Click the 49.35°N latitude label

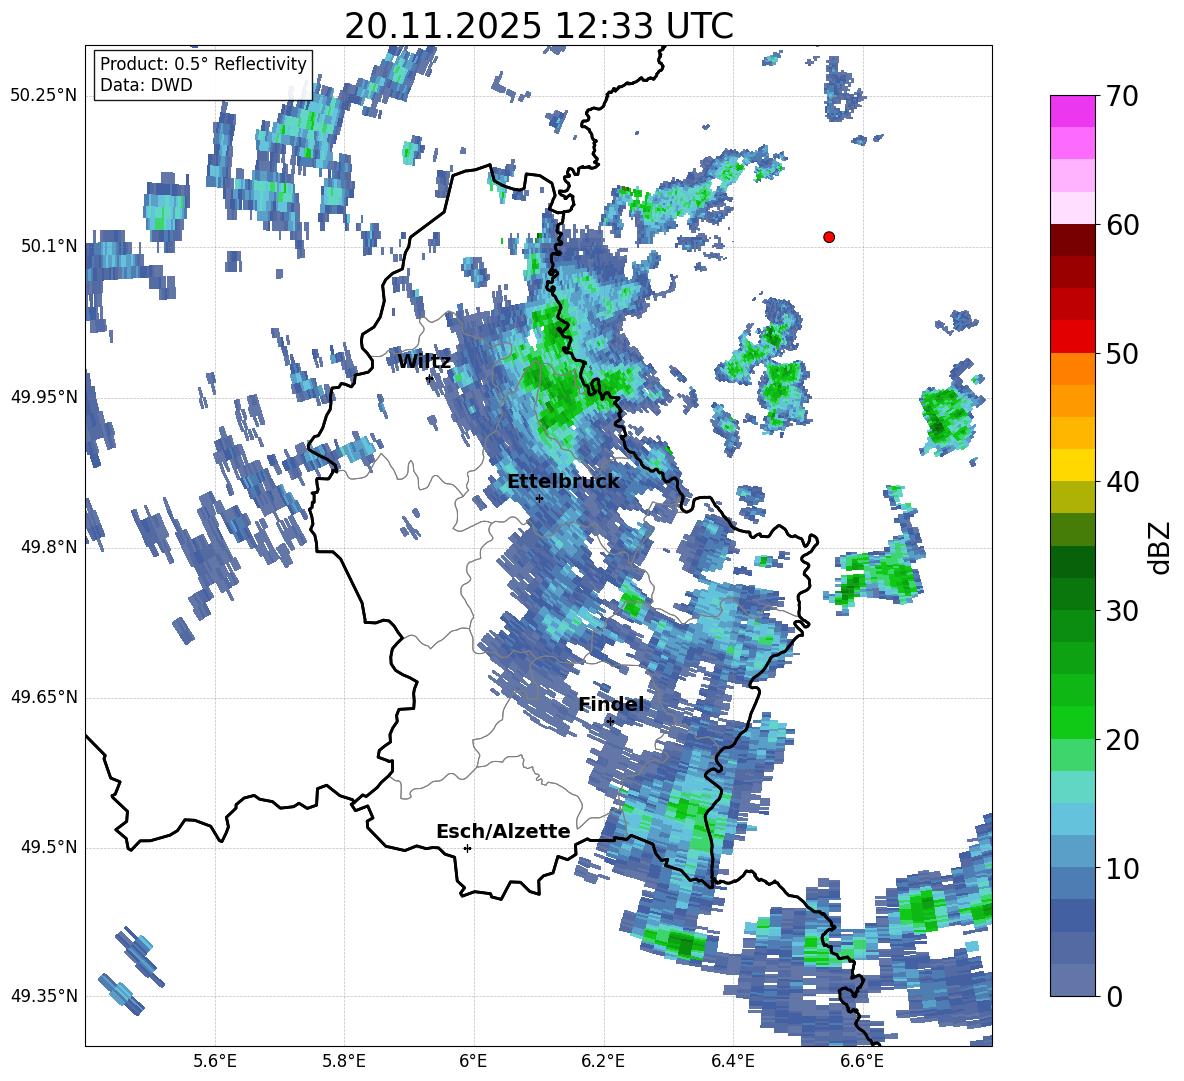point(45,996)
